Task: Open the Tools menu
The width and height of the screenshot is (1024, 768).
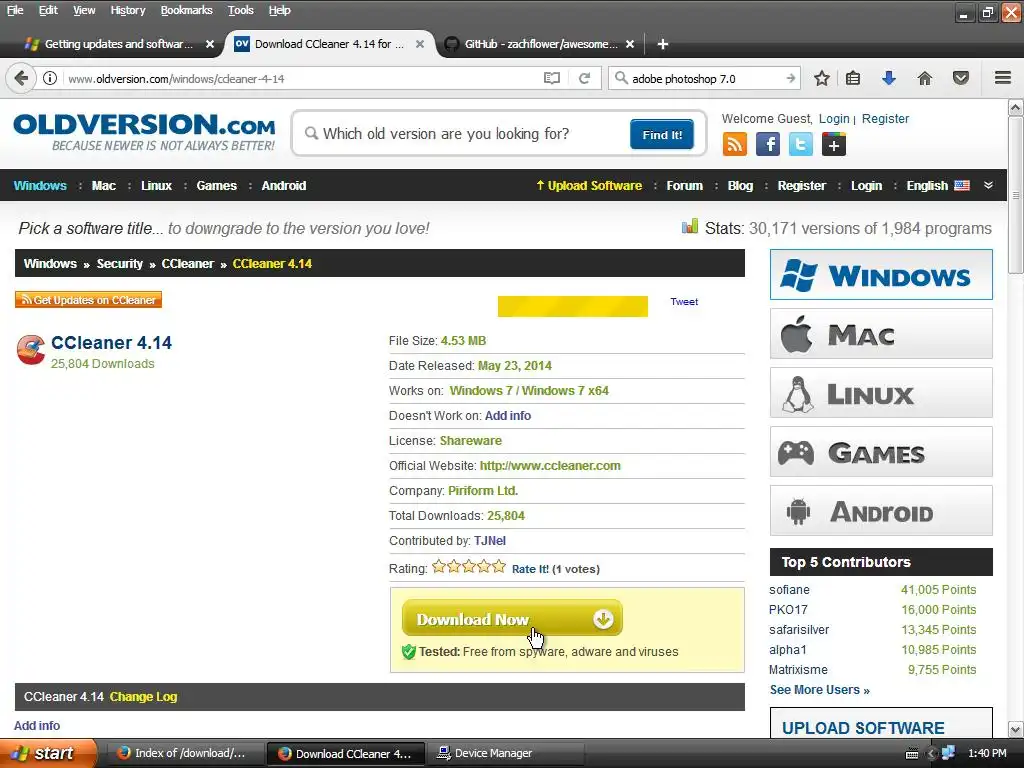Action: click(x=240, y=10)
